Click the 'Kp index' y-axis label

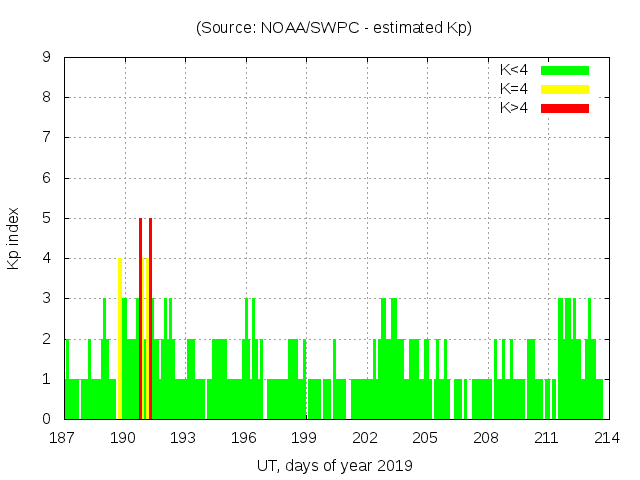(14, 238)
